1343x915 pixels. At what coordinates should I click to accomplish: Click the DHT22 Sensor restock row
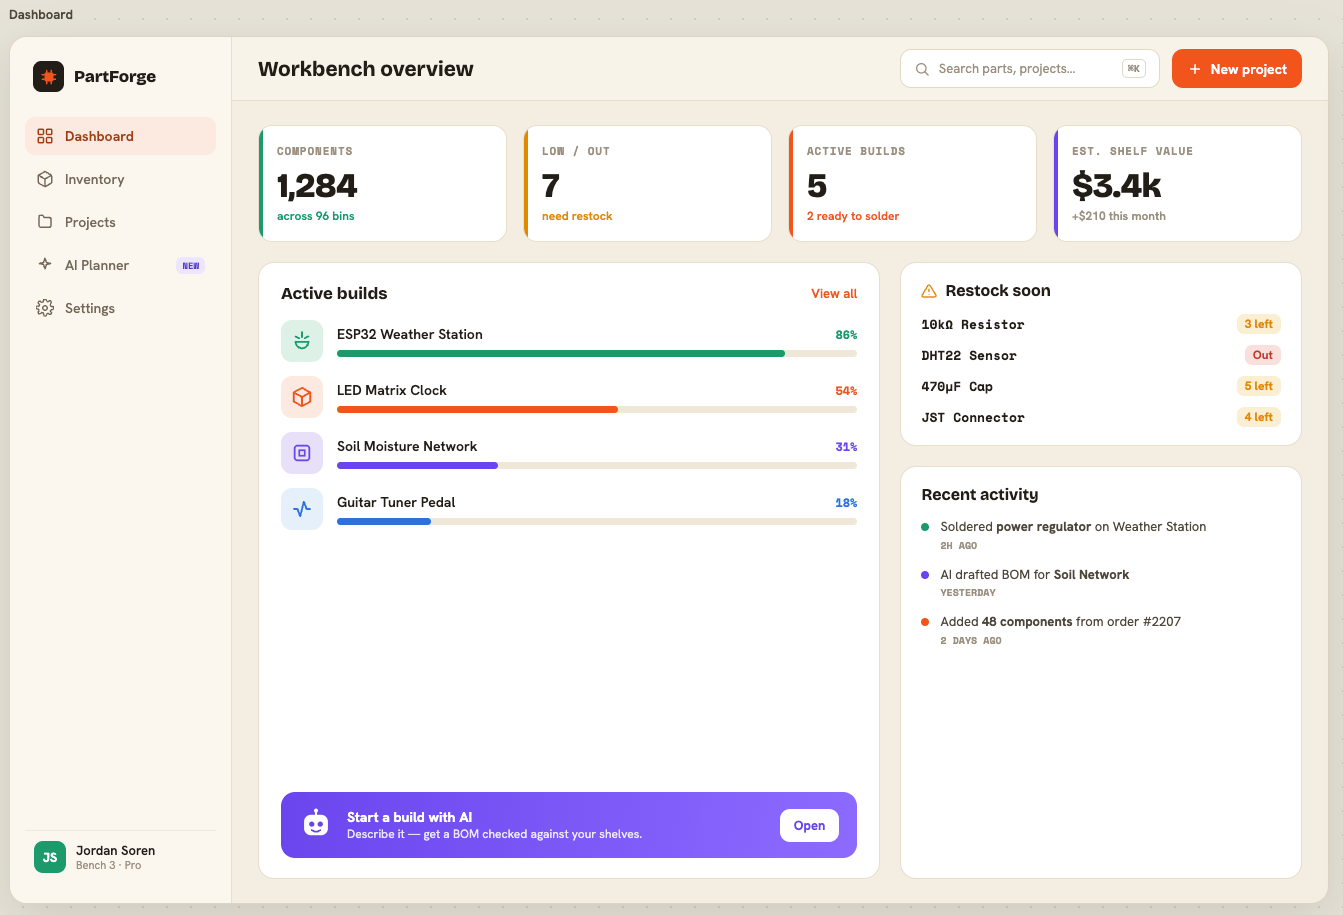click(1101, 355)
